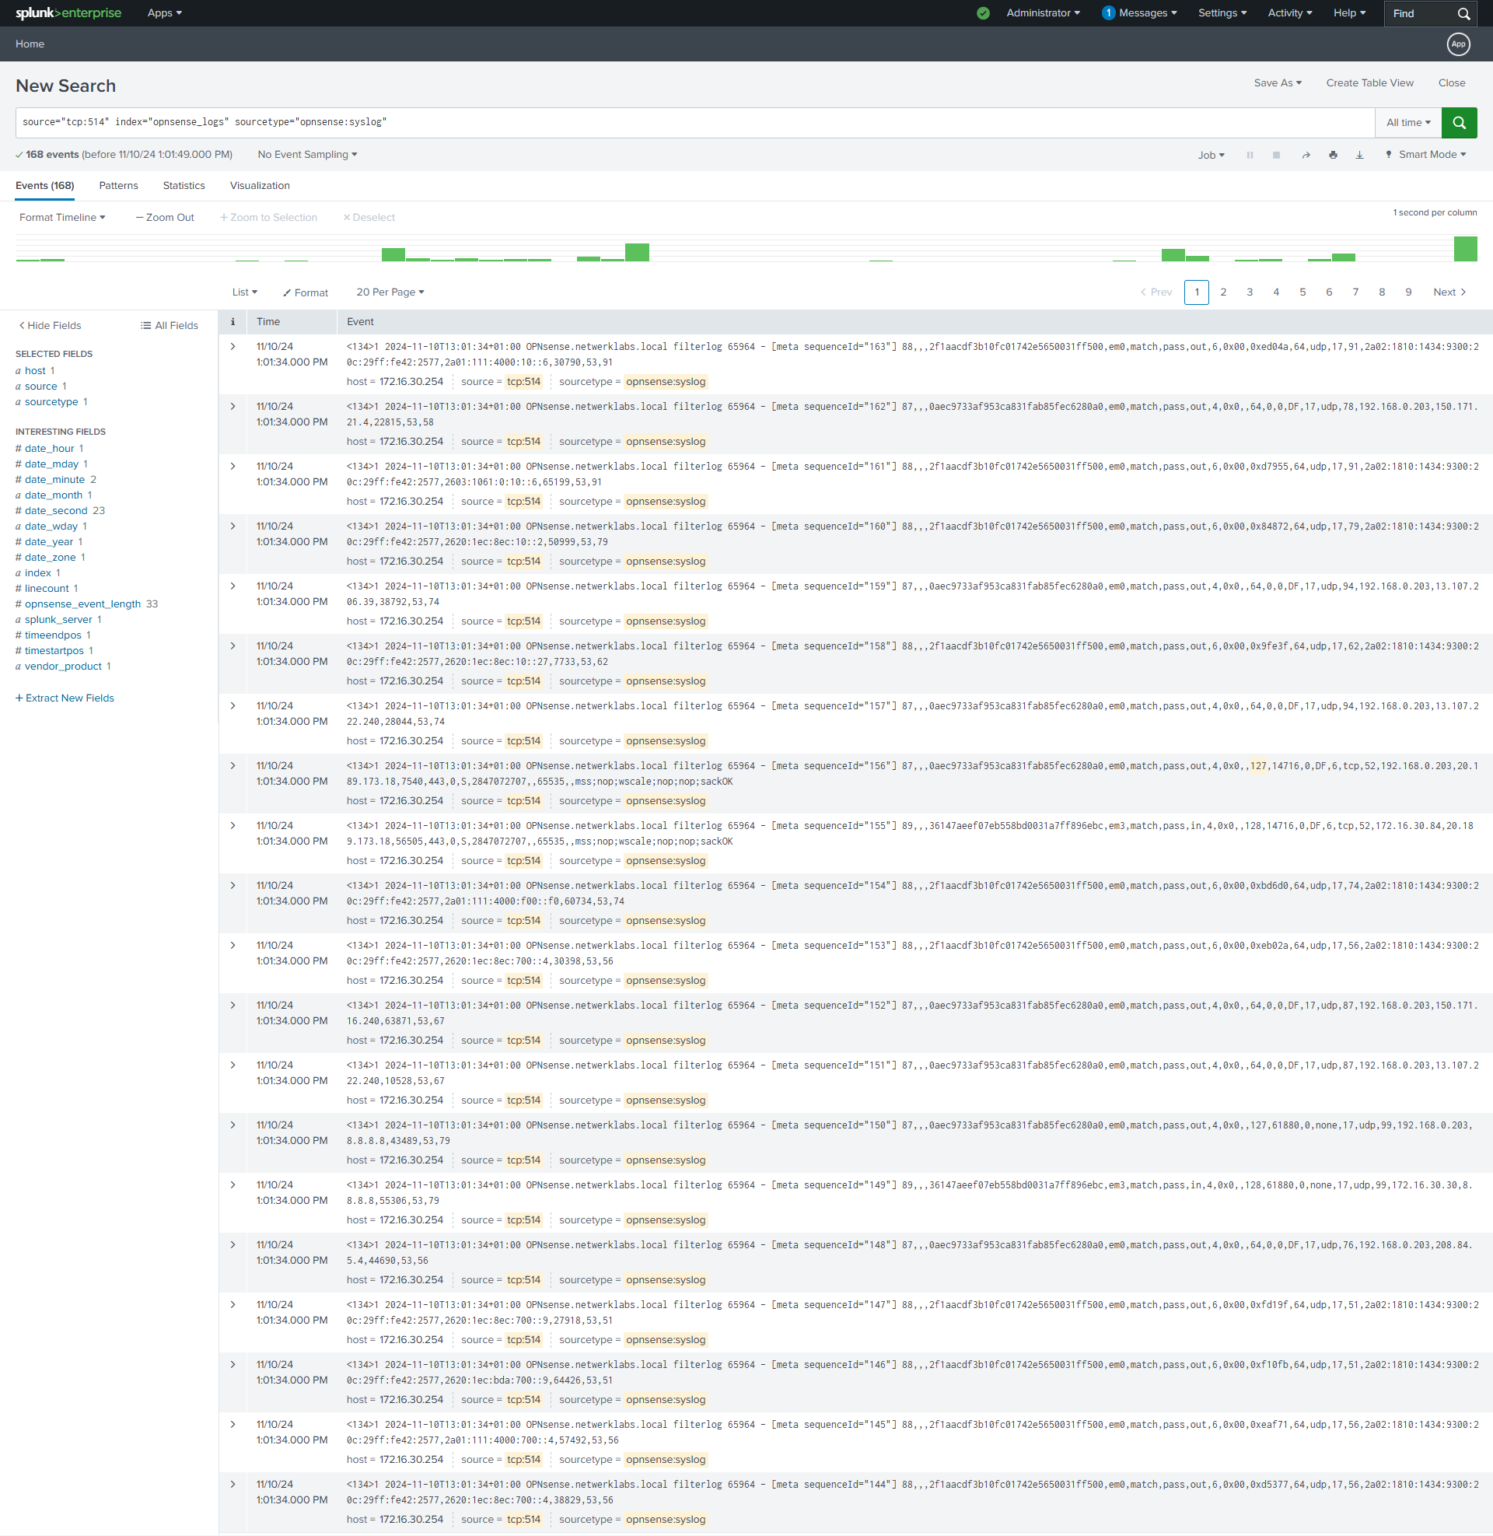Go to results page 2
This screenshot has width=1493, height=1536.
click(1223, 292)
